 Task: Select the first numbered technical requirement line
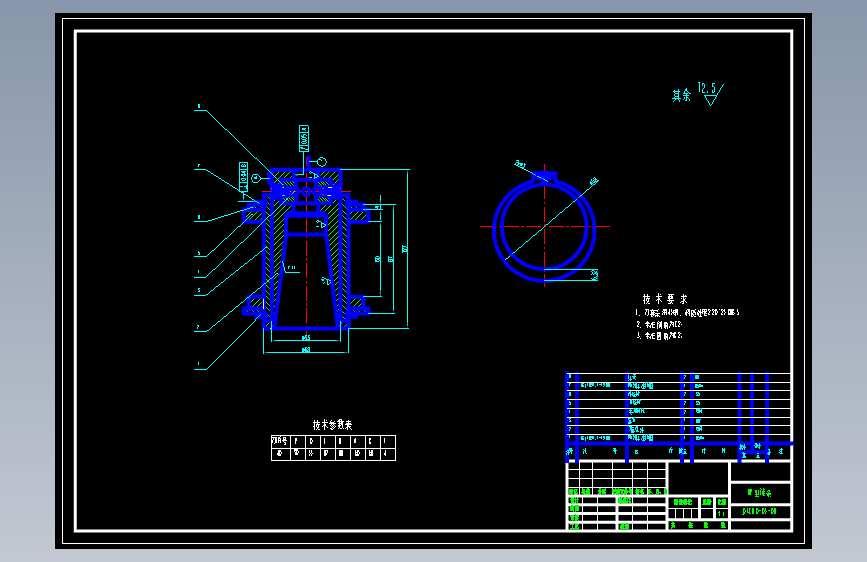coord(687,313)
